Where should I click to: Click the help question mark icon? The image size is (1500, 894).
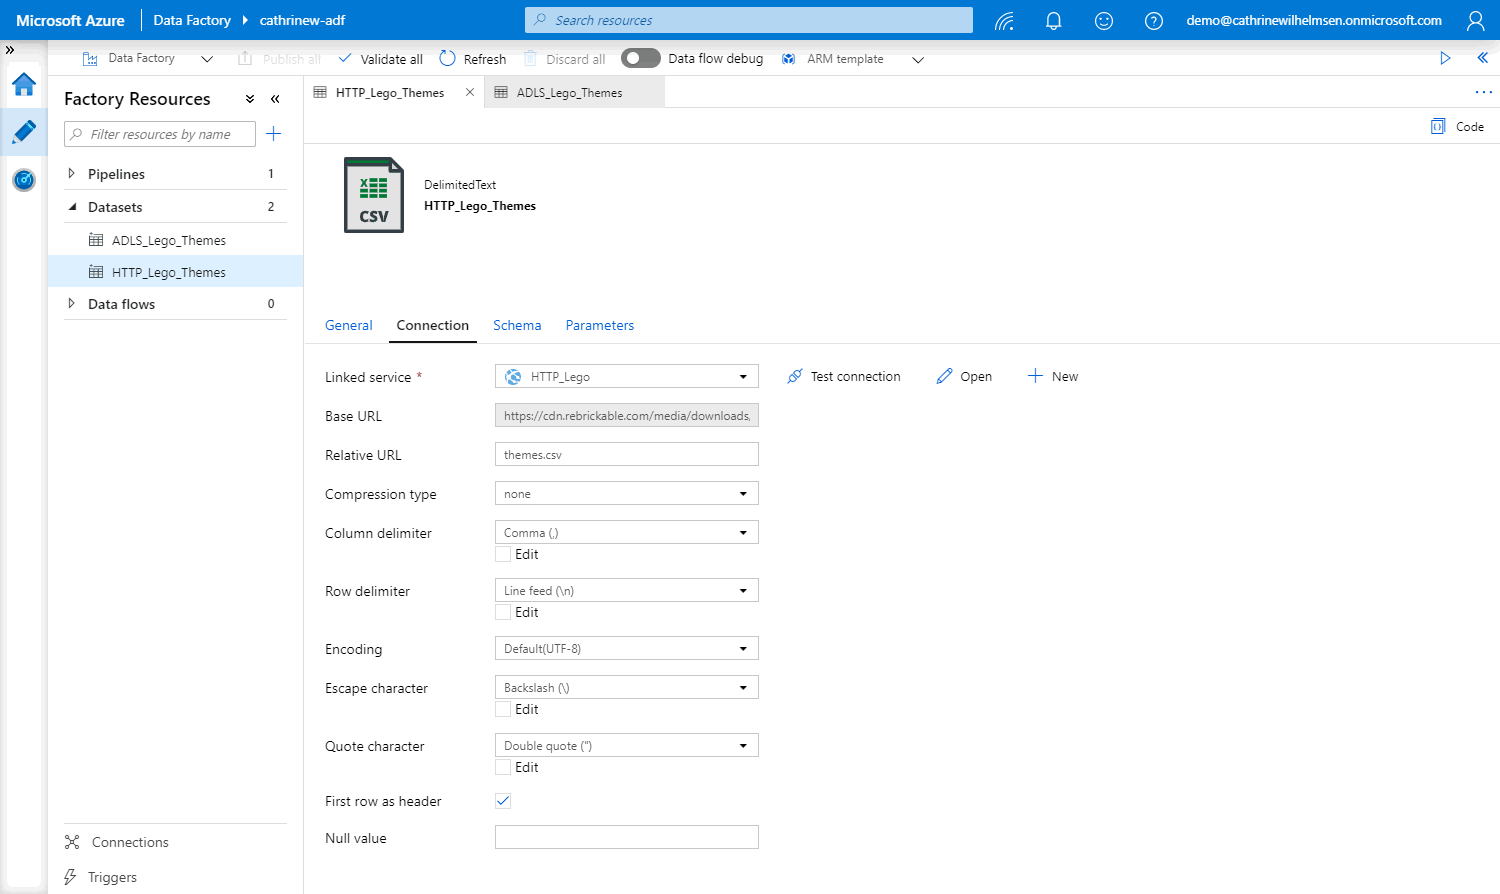[x=1153, y=21]
